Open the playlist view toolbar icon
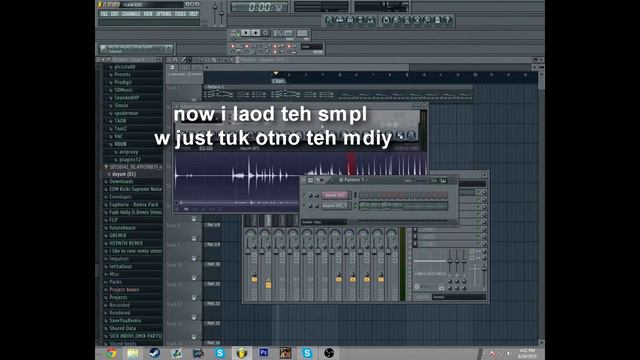 [329, 20]
